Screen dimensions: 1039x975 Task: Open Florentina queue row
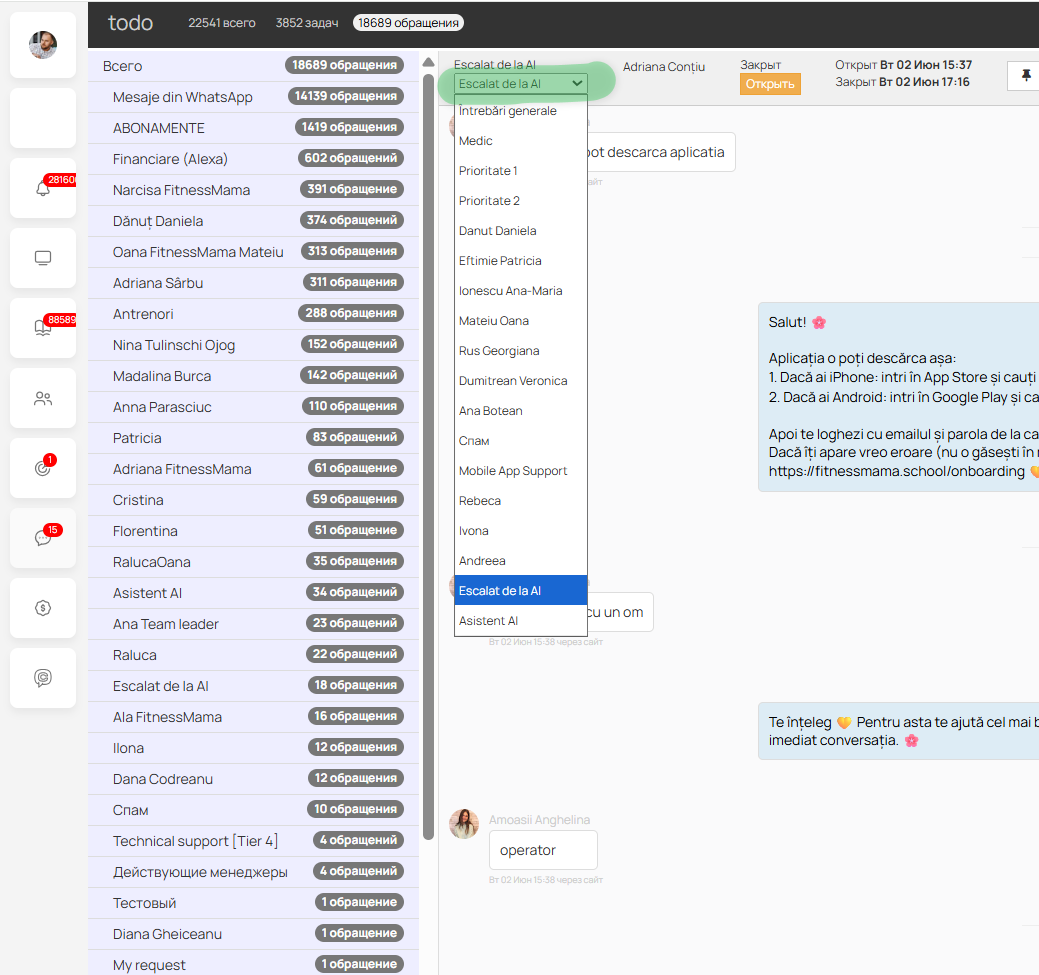tap(253, 531)
